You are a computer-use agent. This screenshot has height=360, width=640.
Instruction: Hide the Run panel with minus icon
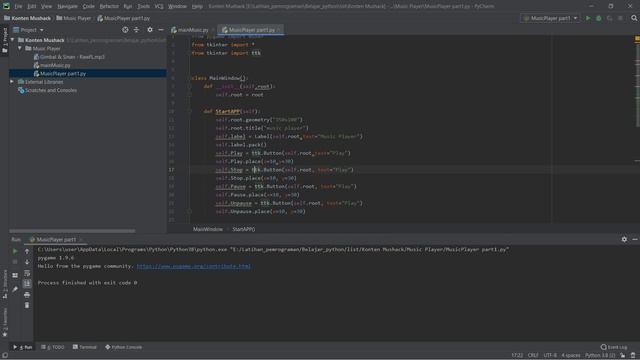click(x=635, y=240)
